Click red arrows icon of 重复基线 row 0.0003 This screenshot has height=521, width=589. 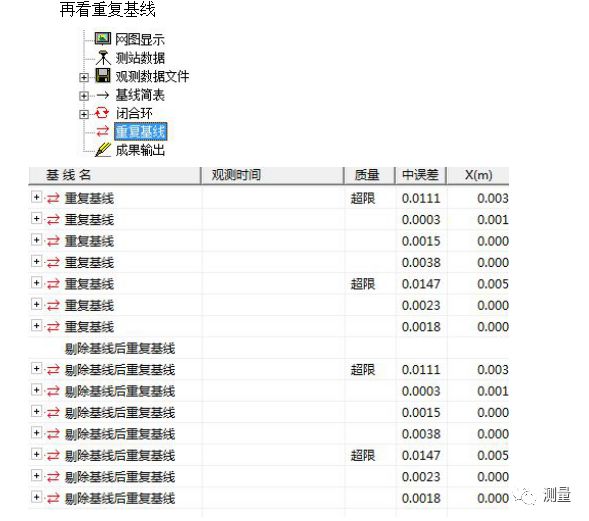[53, 219]
